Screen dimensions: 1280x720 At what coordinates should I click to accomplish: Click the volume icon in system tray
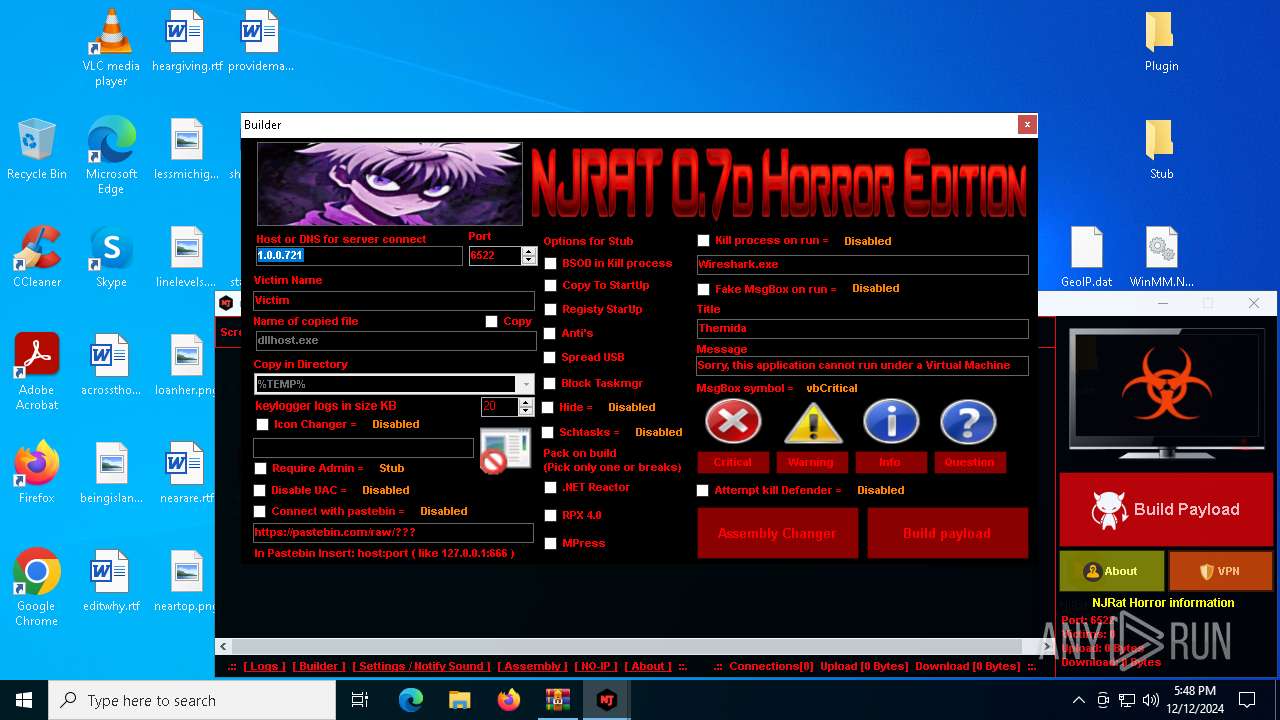click(1151, 700)
